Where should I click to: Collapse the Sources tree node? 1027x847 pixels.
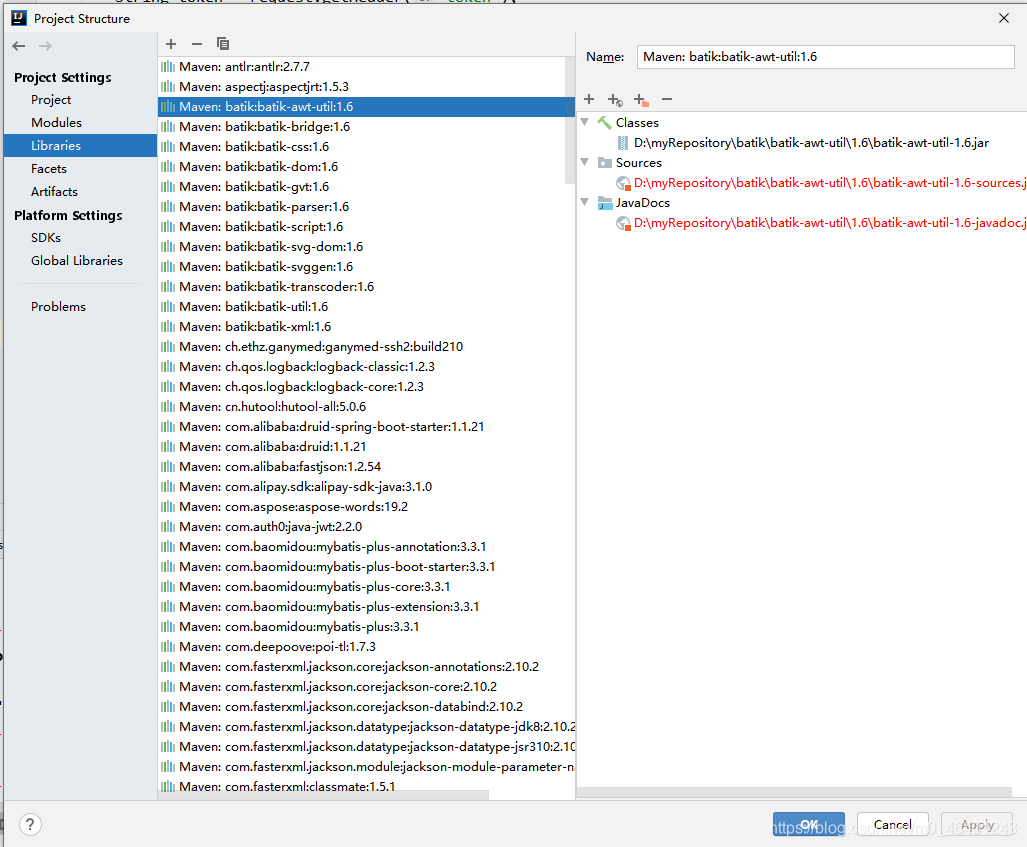(x=585, y=162)
